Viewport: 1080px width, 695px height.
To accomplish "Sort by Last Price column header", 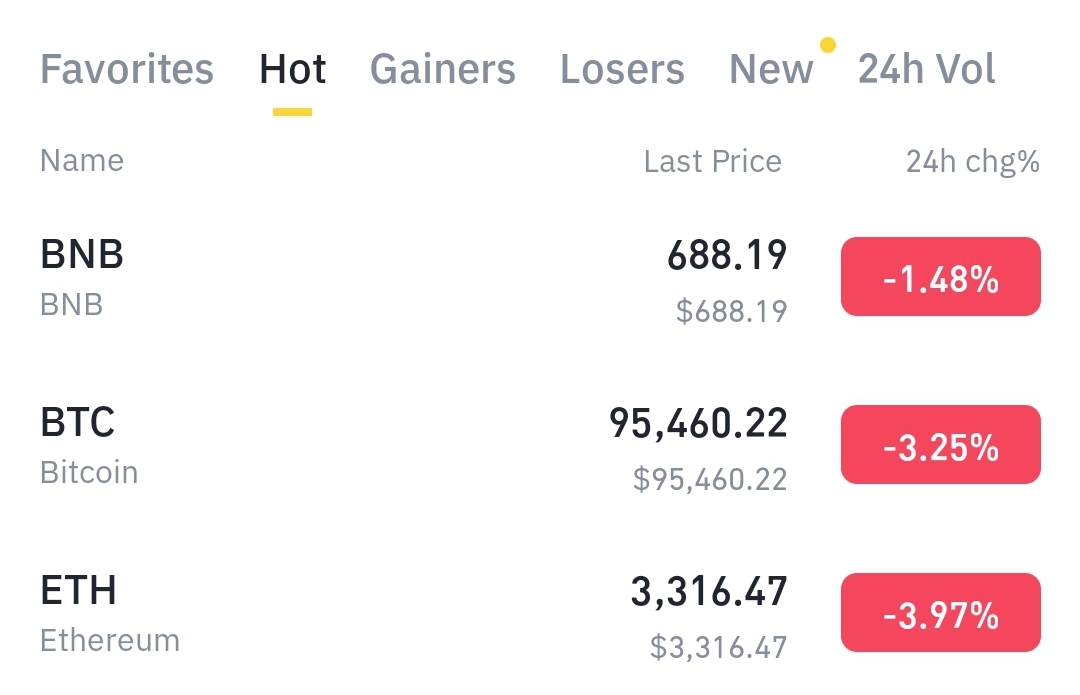I will 712,161.
